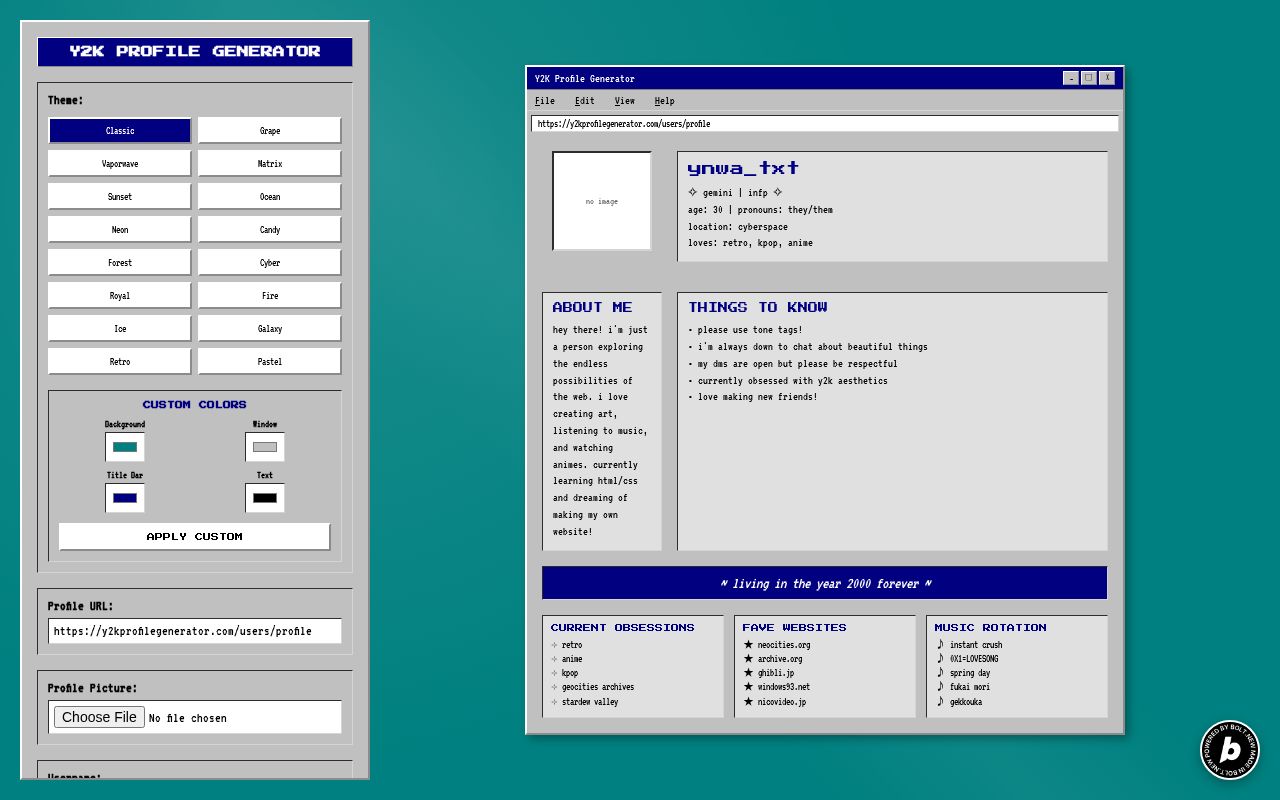Click "windows93.net" in the websites list
This screenshot has width=1280, height=800.
click(x=784, y=687)
